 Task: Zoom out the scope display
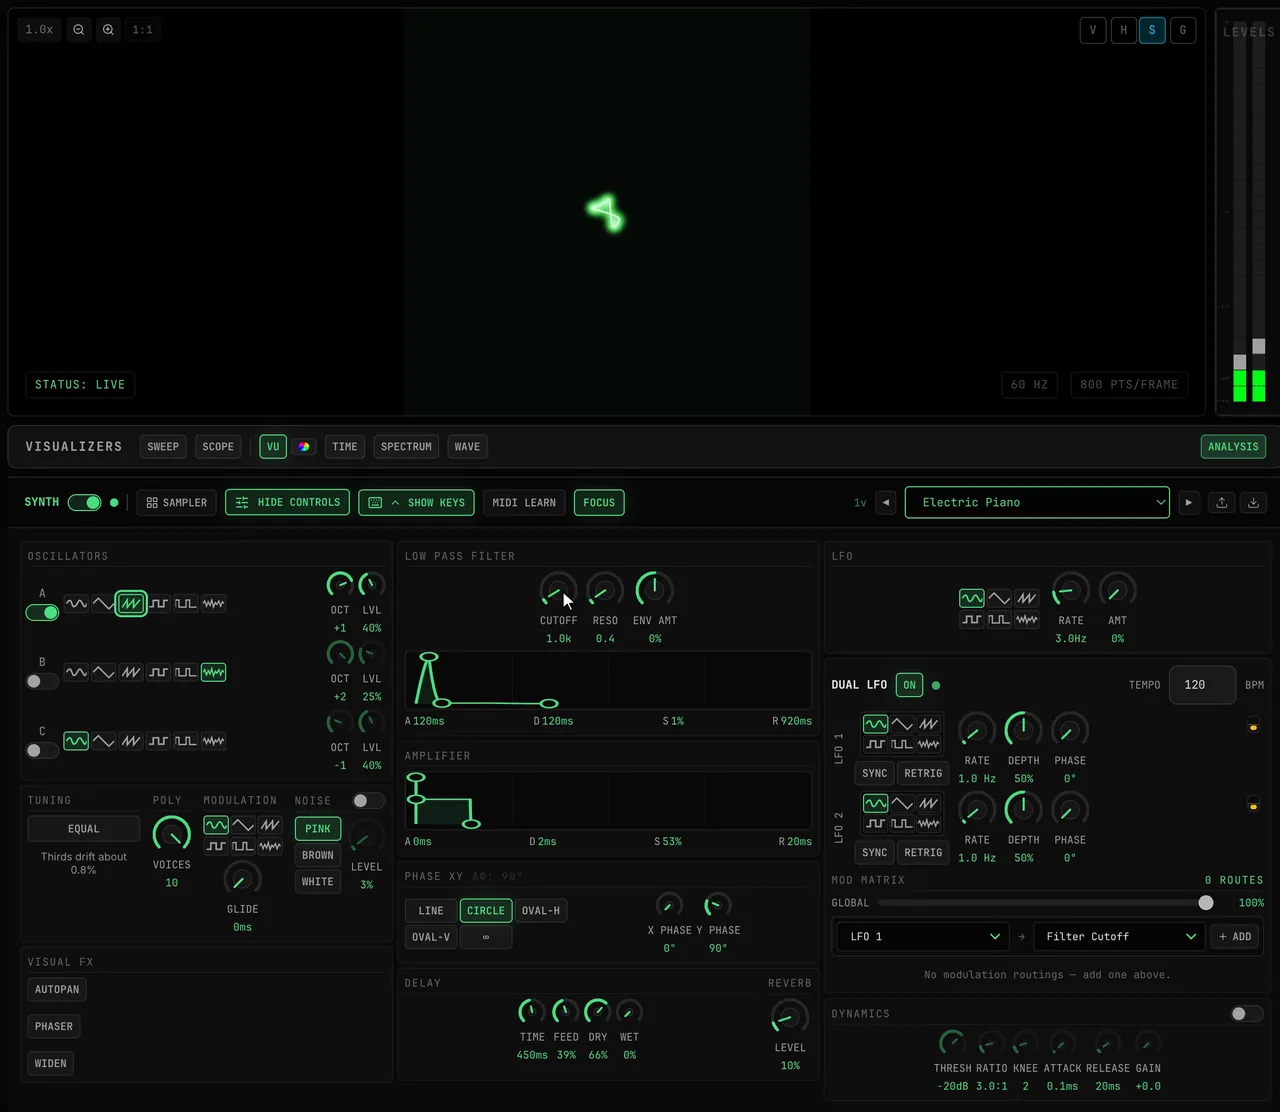(x=78, y=30)
